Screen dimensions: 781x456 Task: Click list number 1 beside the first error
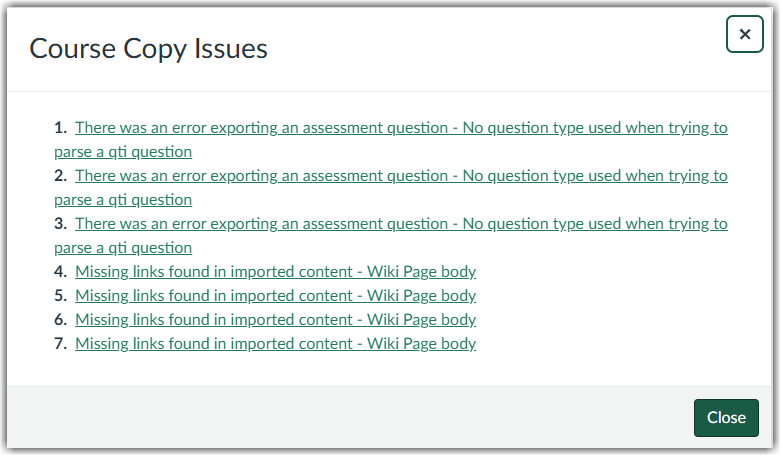[x=60, y=128]
